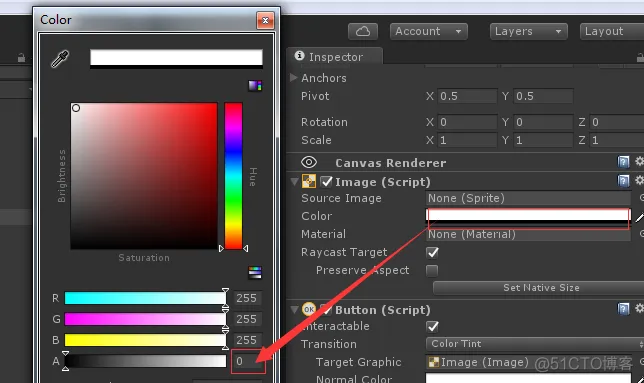644x383 pixels.
Task: Open Canvas Renderer gear settings menu
Action: (x=639, y=161)
